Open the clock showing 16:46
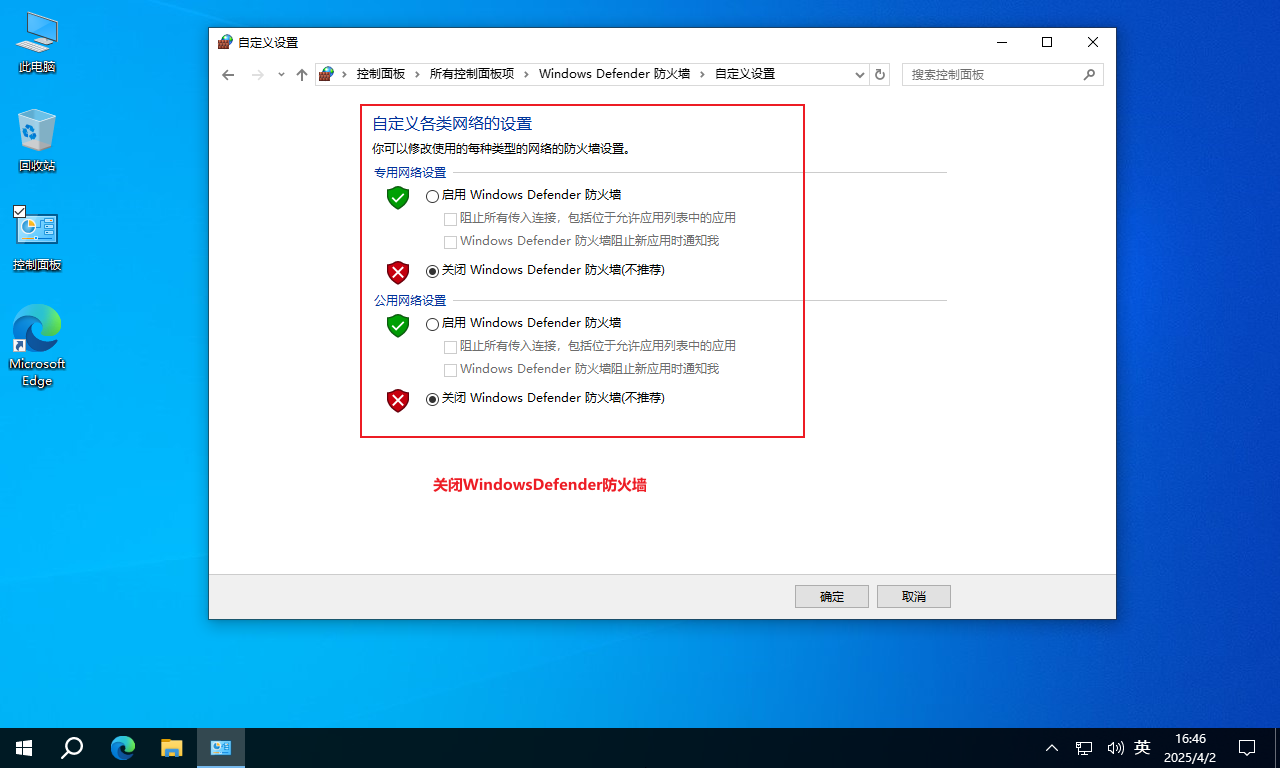 (x=1190, y=748)
